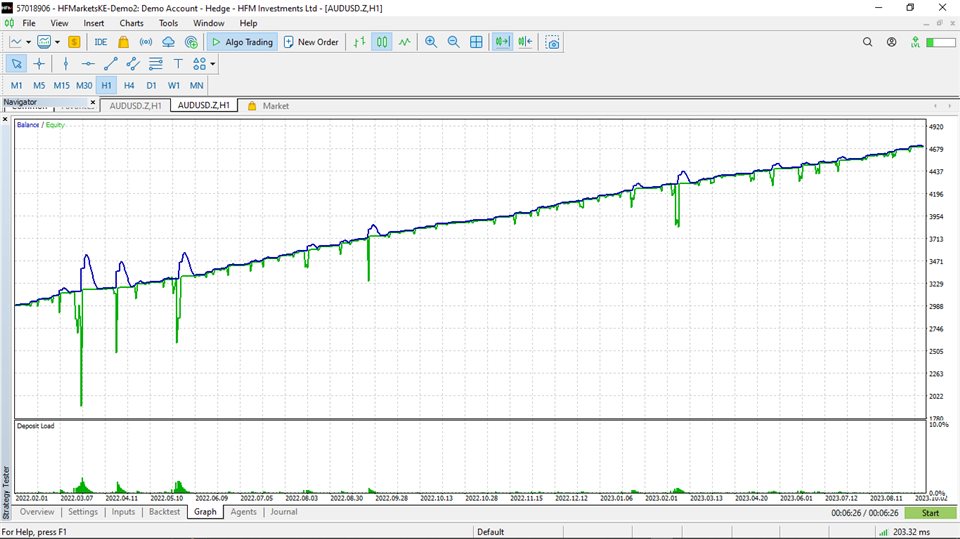The height and width of the screenshot is (539, 960).
Task: Open Strategy Tester Backtest tab
Action: 165,512
